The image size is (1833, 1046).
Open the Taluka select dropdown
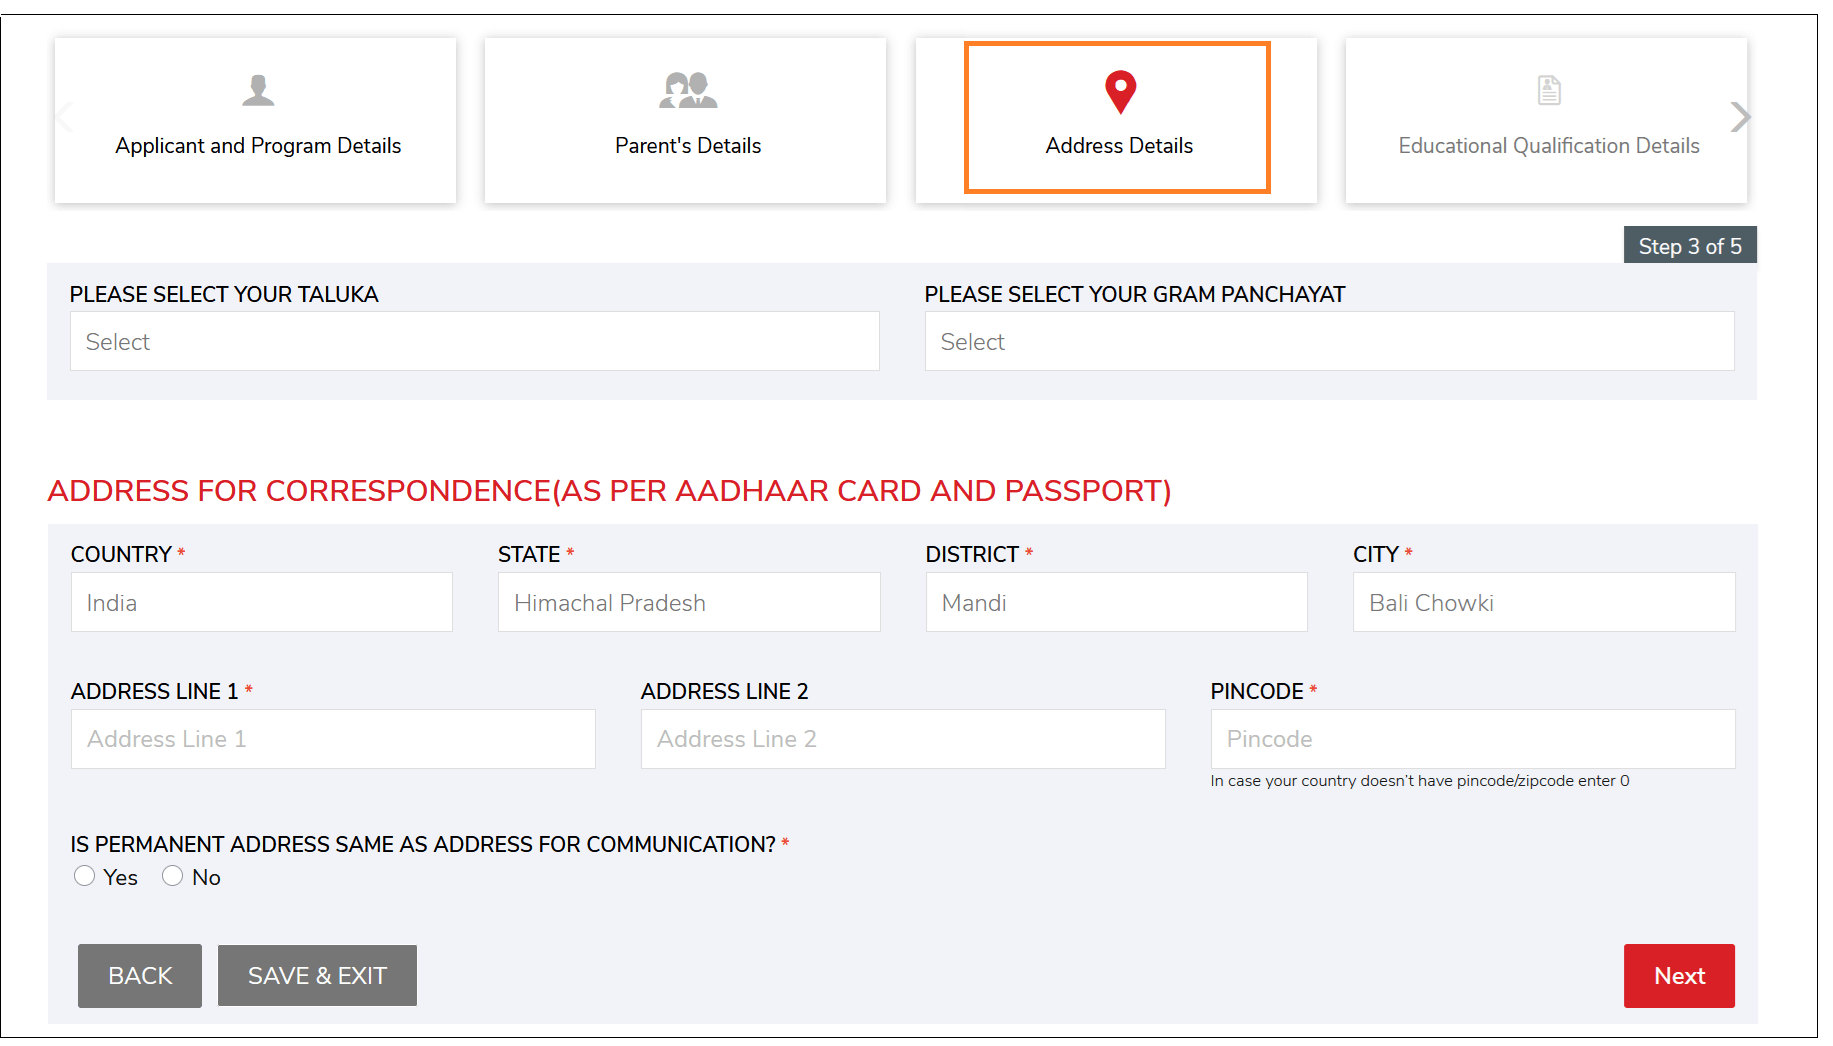point(475,341)
